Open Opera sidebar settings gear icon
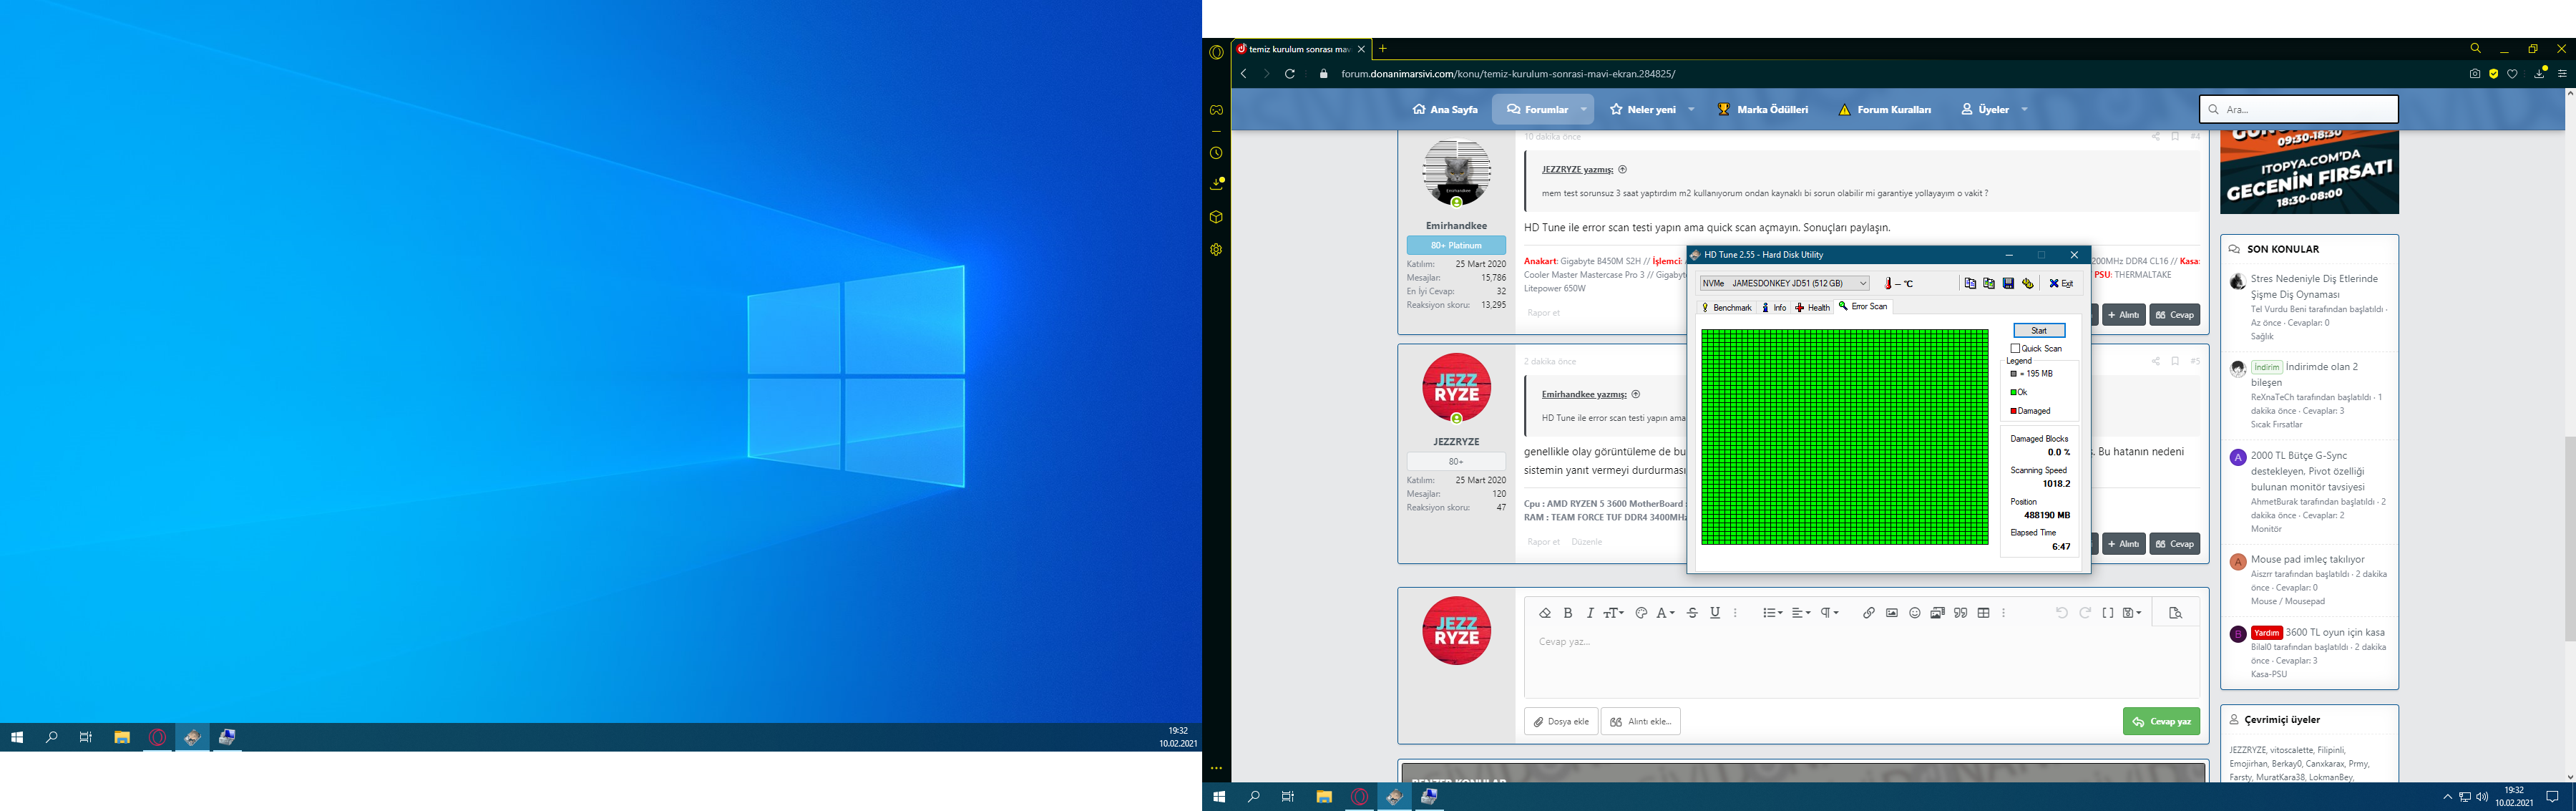 (1216, 249)
